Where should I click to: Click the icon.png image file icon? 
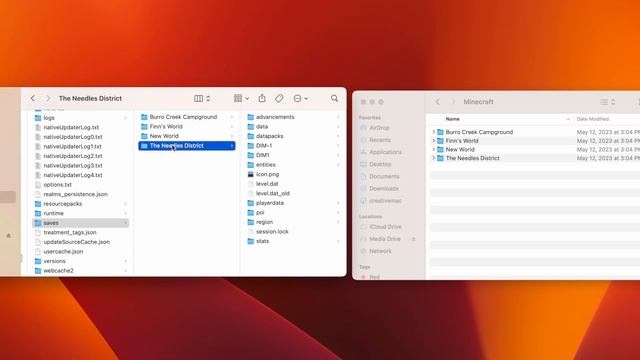(x=251, y=174)
